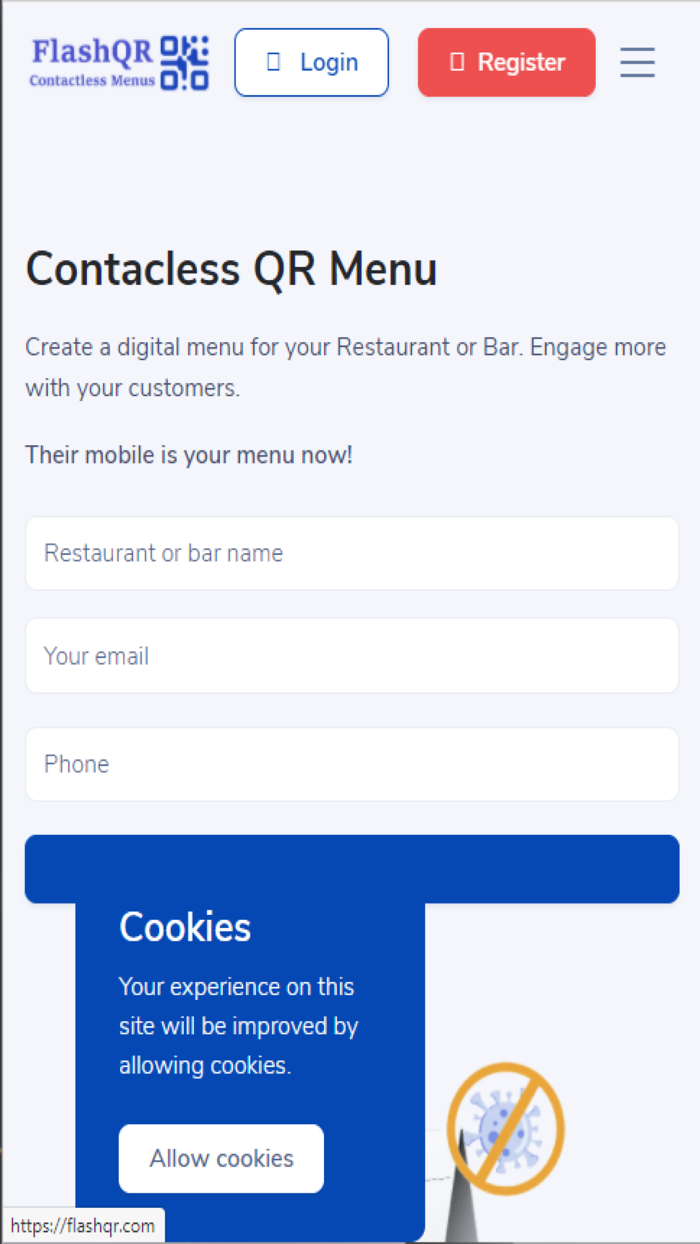This screenshot has width=700, height=1244.
Task: Click the 'Restaurant or bar name' field
Action: tap(351, 553)
